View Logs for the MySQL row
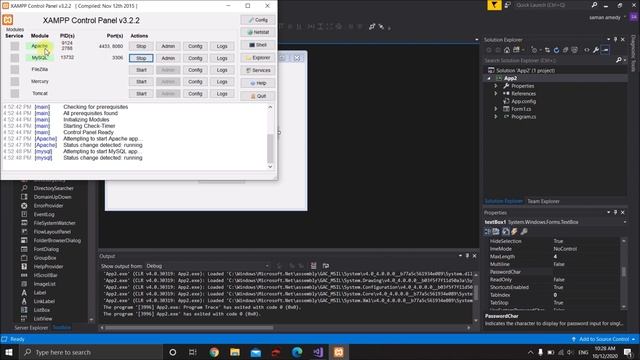640x360 pixels. 222,58
